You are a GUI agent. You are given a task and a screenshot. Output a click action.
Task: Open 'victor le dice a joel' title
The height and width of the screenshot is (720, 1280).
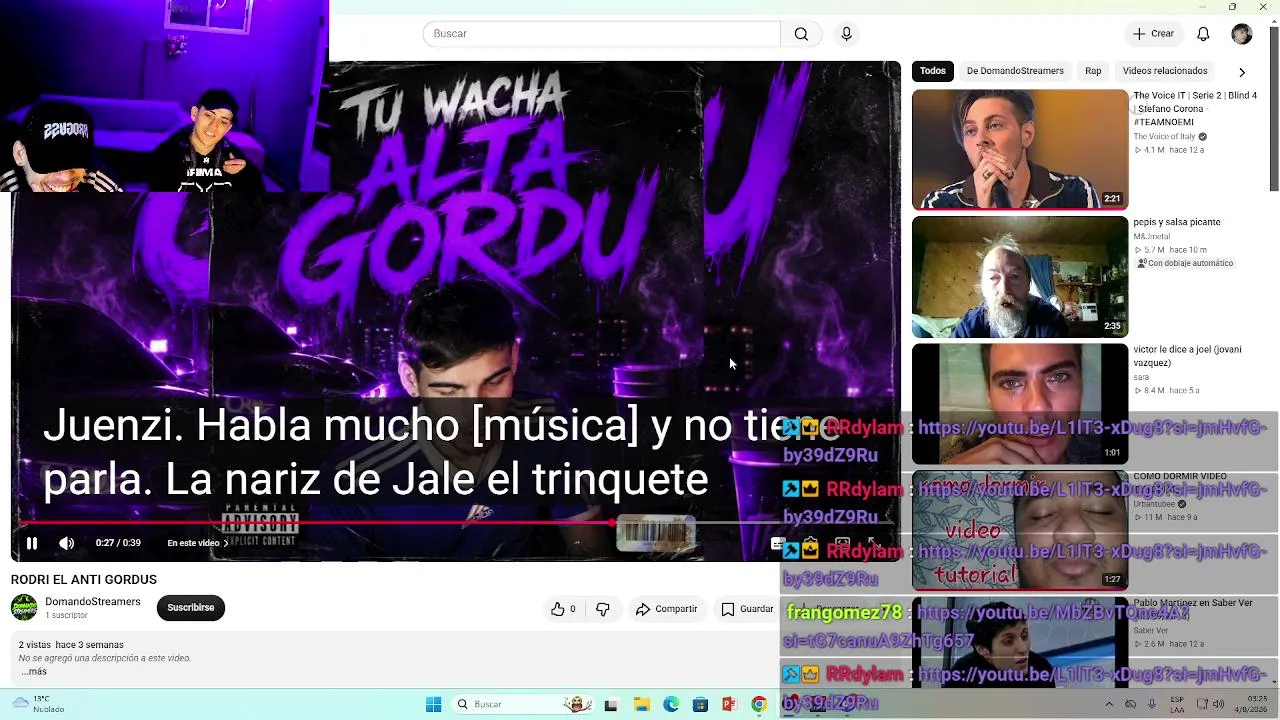click(1187, 356)
